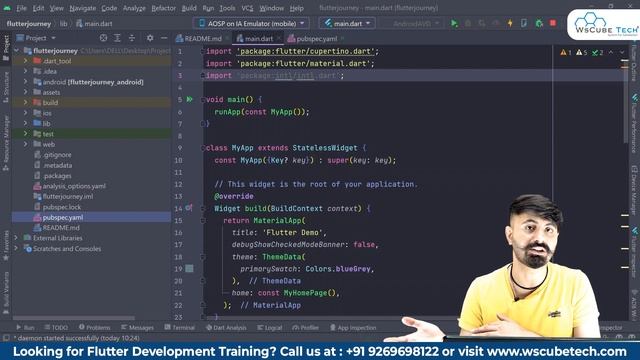Open the Build menu
The image size is (640, 360).
[x=189, y=8]
